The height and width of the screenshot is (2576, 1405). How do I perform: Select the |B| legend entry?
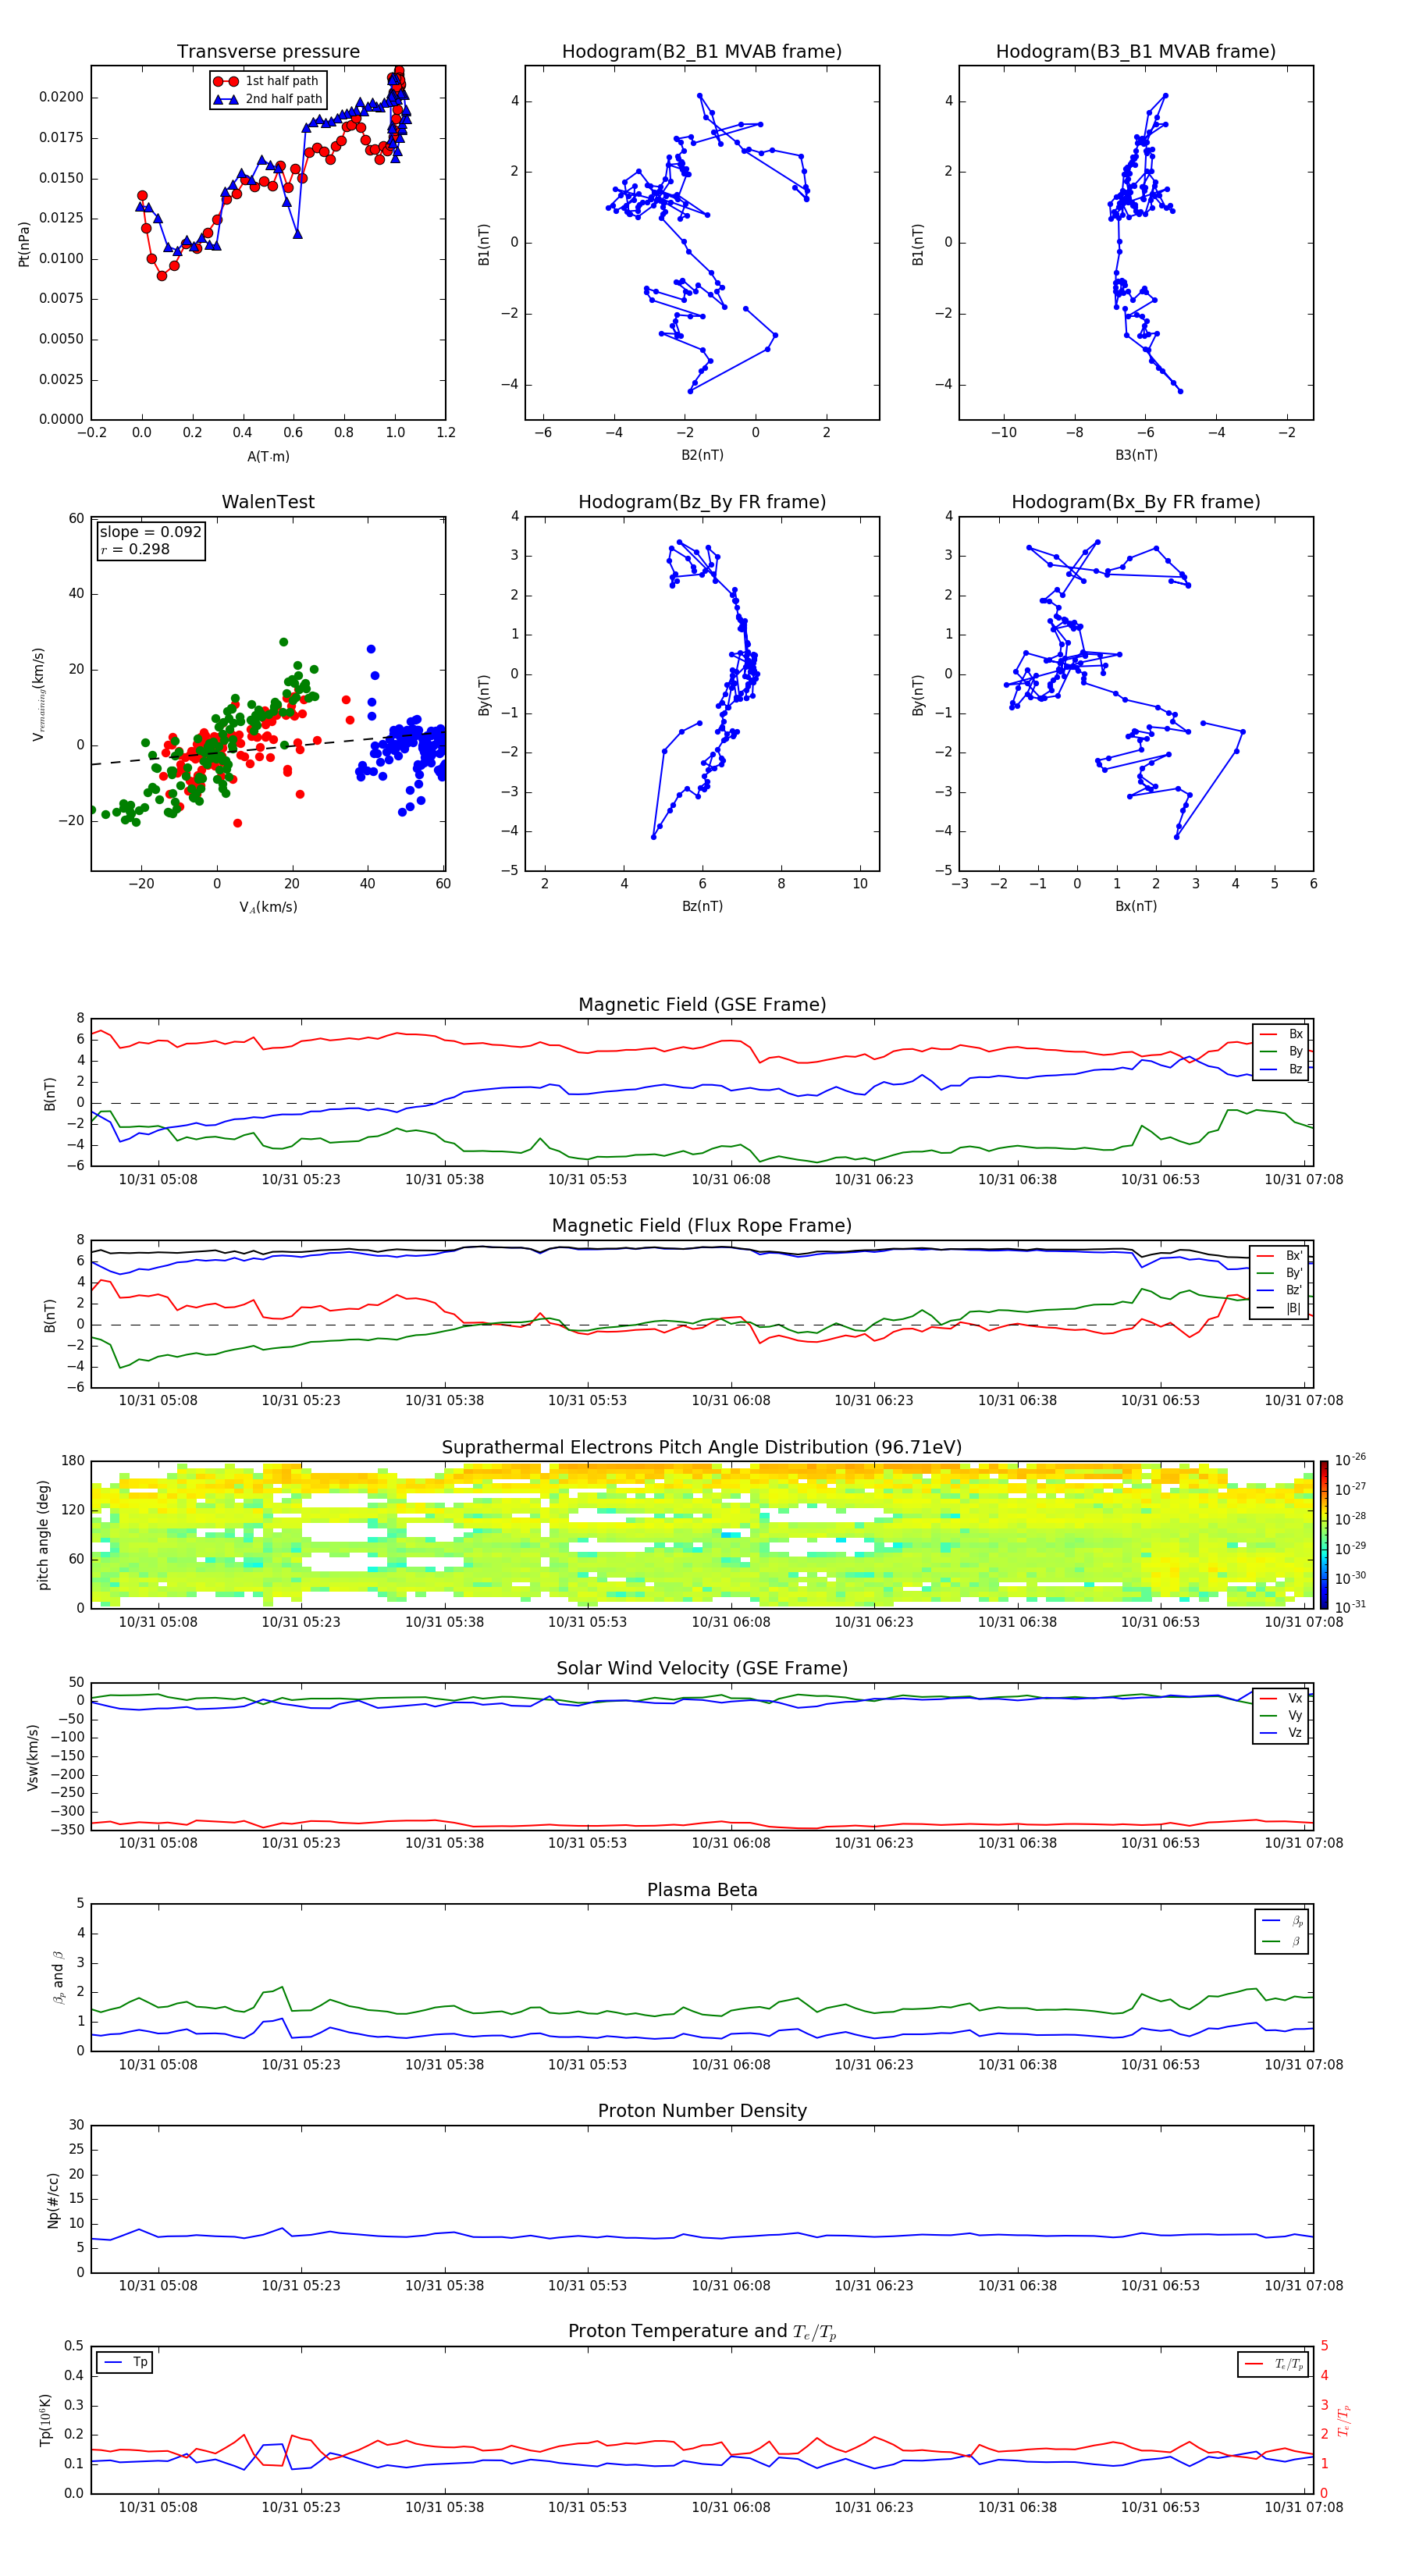coord(1280,1308)
